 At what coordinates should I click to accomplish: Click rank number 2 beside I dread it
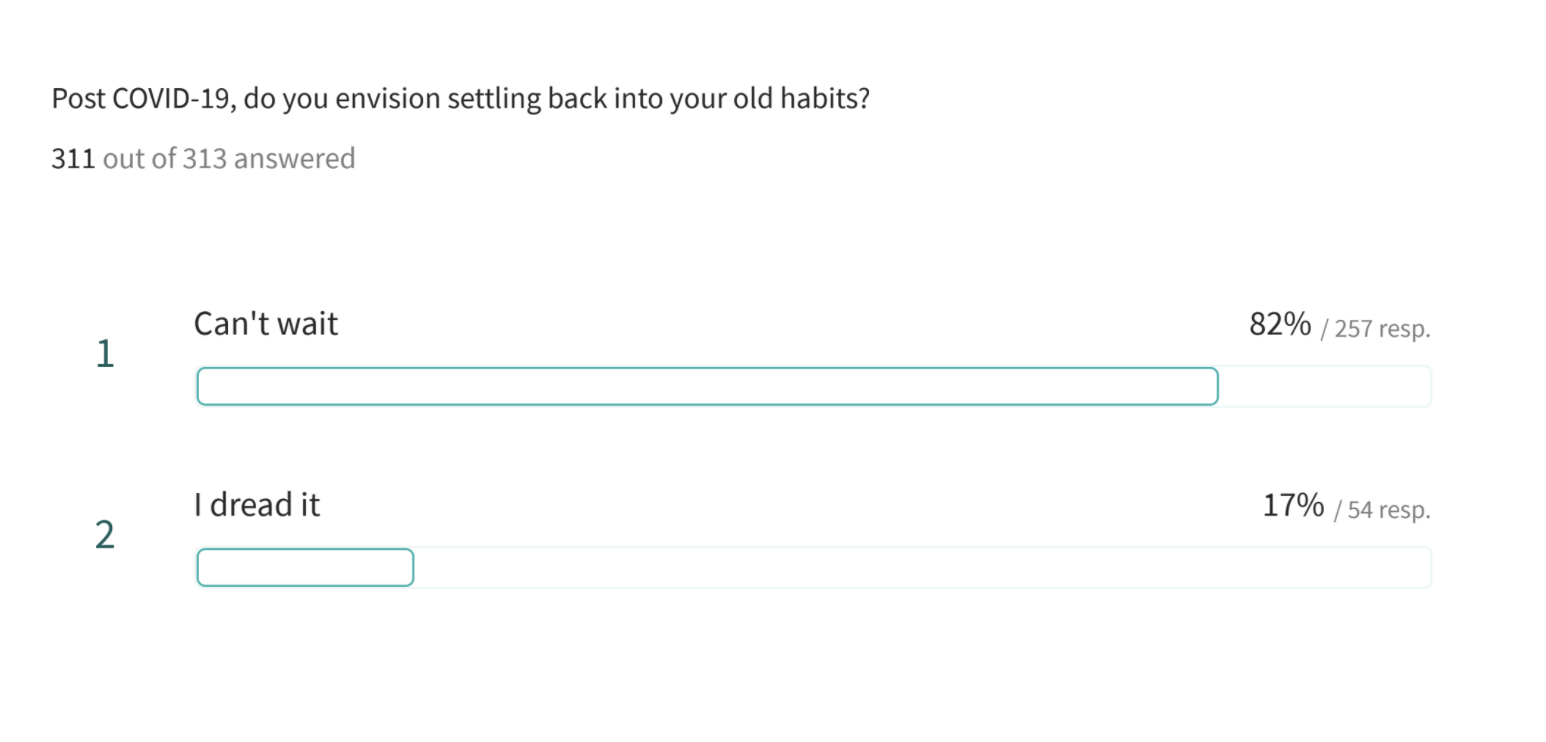(x=105, y=535)
